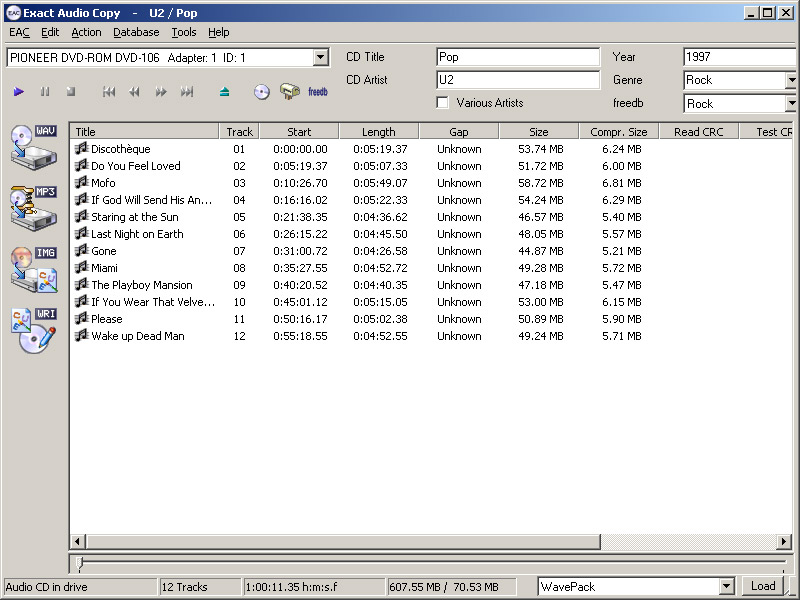Toggle the Various Artists checkbox
Image resolution: width=800 pixels, height=600 pixels.
443,103
